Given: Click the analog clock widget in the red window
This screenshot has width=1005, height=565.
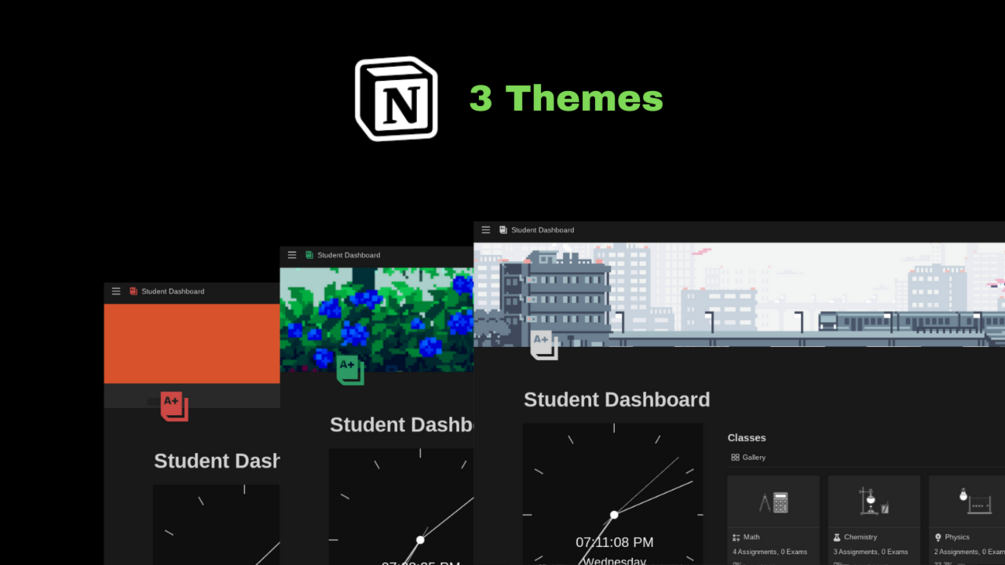Looking at the screenshot, I should tap(216, 525).
